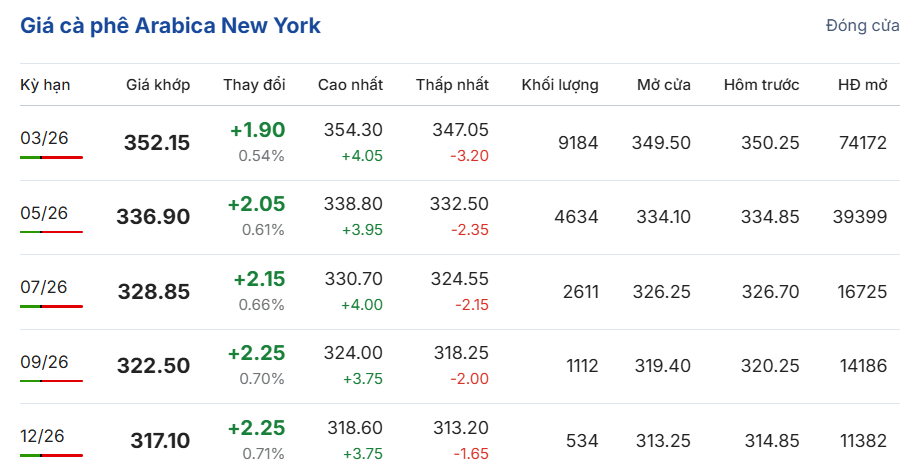
Task: Open the 05/26 contract term
Action: coord(44,212)
